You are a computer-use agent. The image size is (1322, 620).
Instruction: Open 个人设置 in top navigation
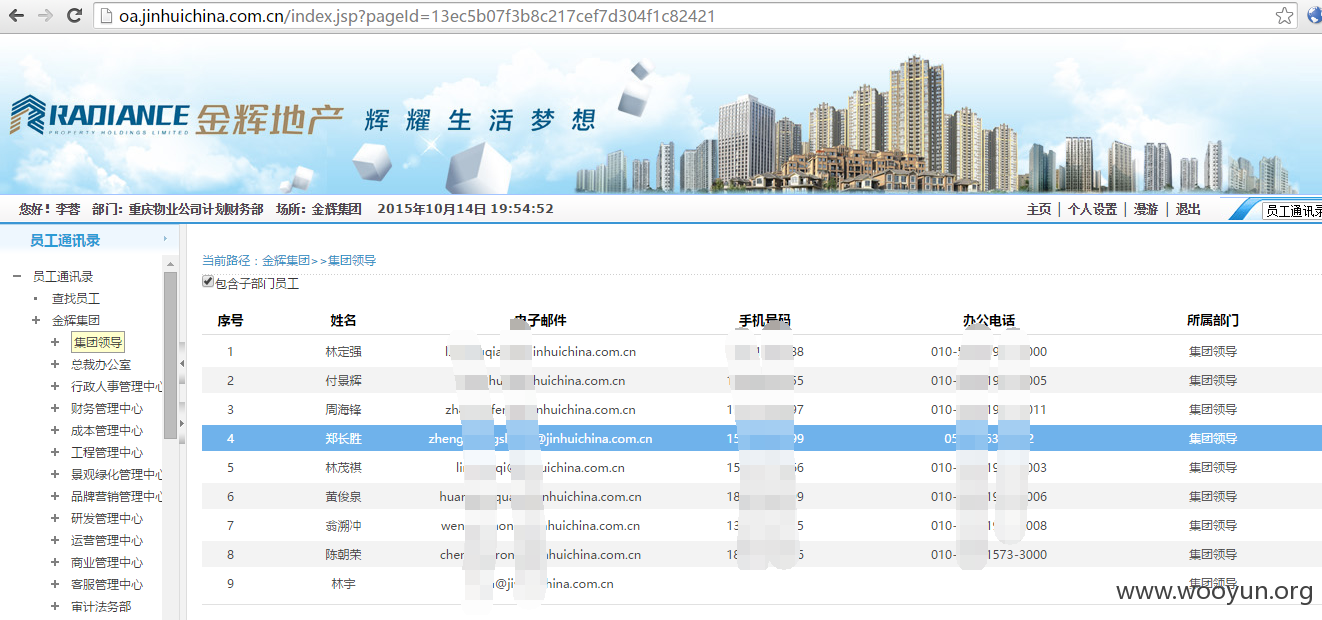point(1092,209)
